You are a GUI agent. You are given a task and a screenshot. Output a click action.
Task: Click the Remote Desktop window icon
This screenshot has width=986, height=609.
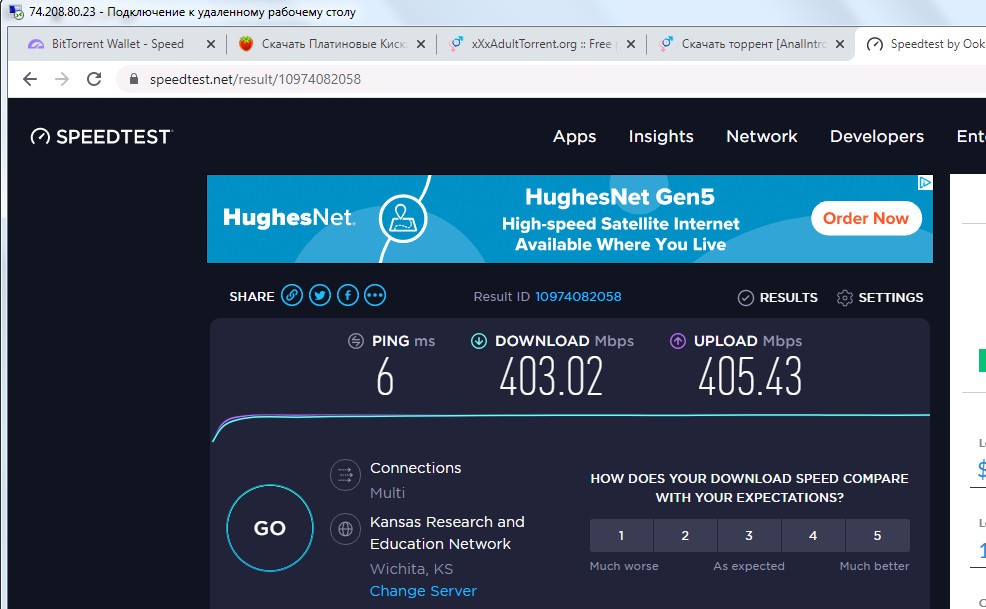pyautogui.click(x=16, y=12)
